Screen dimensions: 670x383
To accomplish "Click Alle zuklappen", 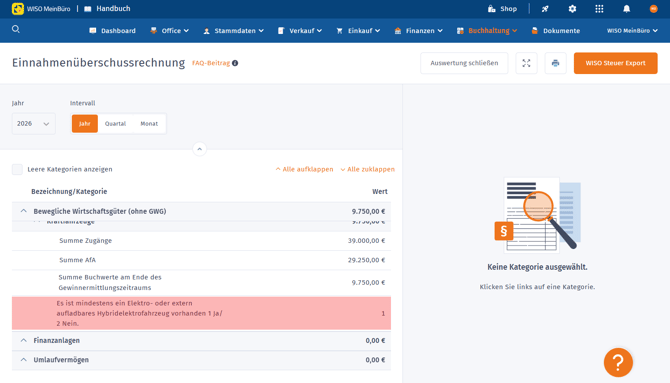I will point(367,169).
